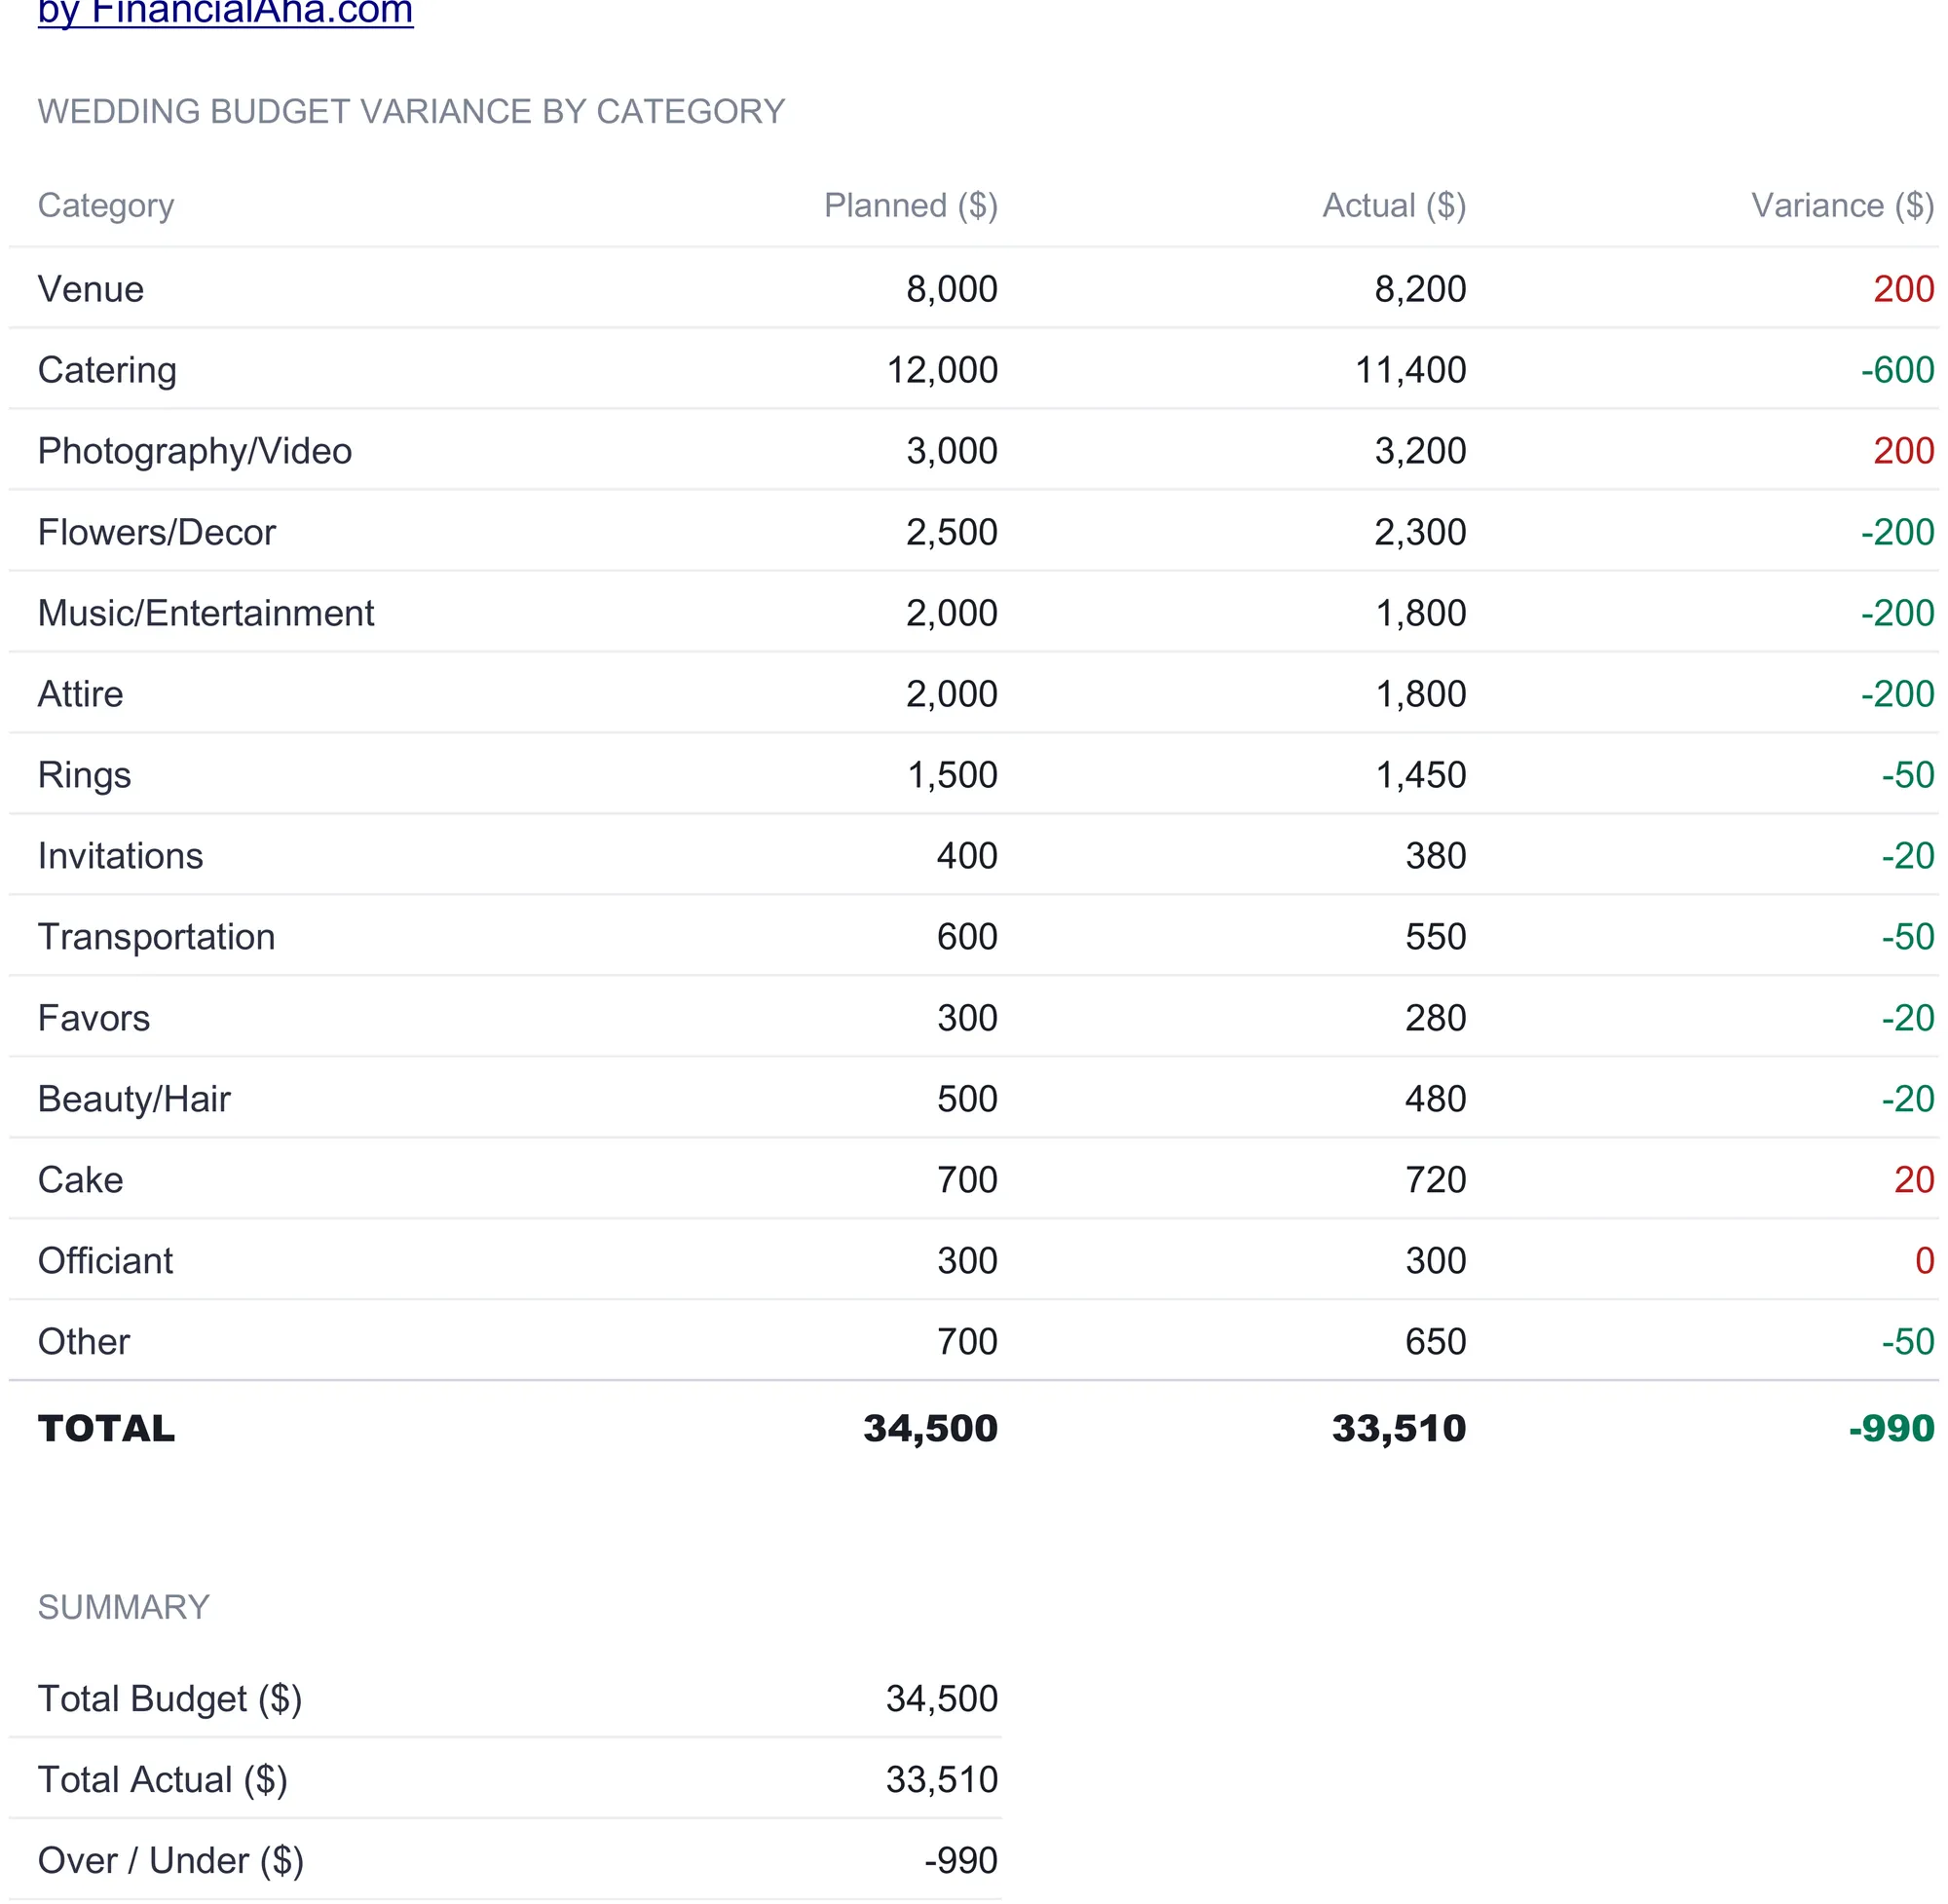
Task: Select Rings actual value 1,450
Action: 1420,775
